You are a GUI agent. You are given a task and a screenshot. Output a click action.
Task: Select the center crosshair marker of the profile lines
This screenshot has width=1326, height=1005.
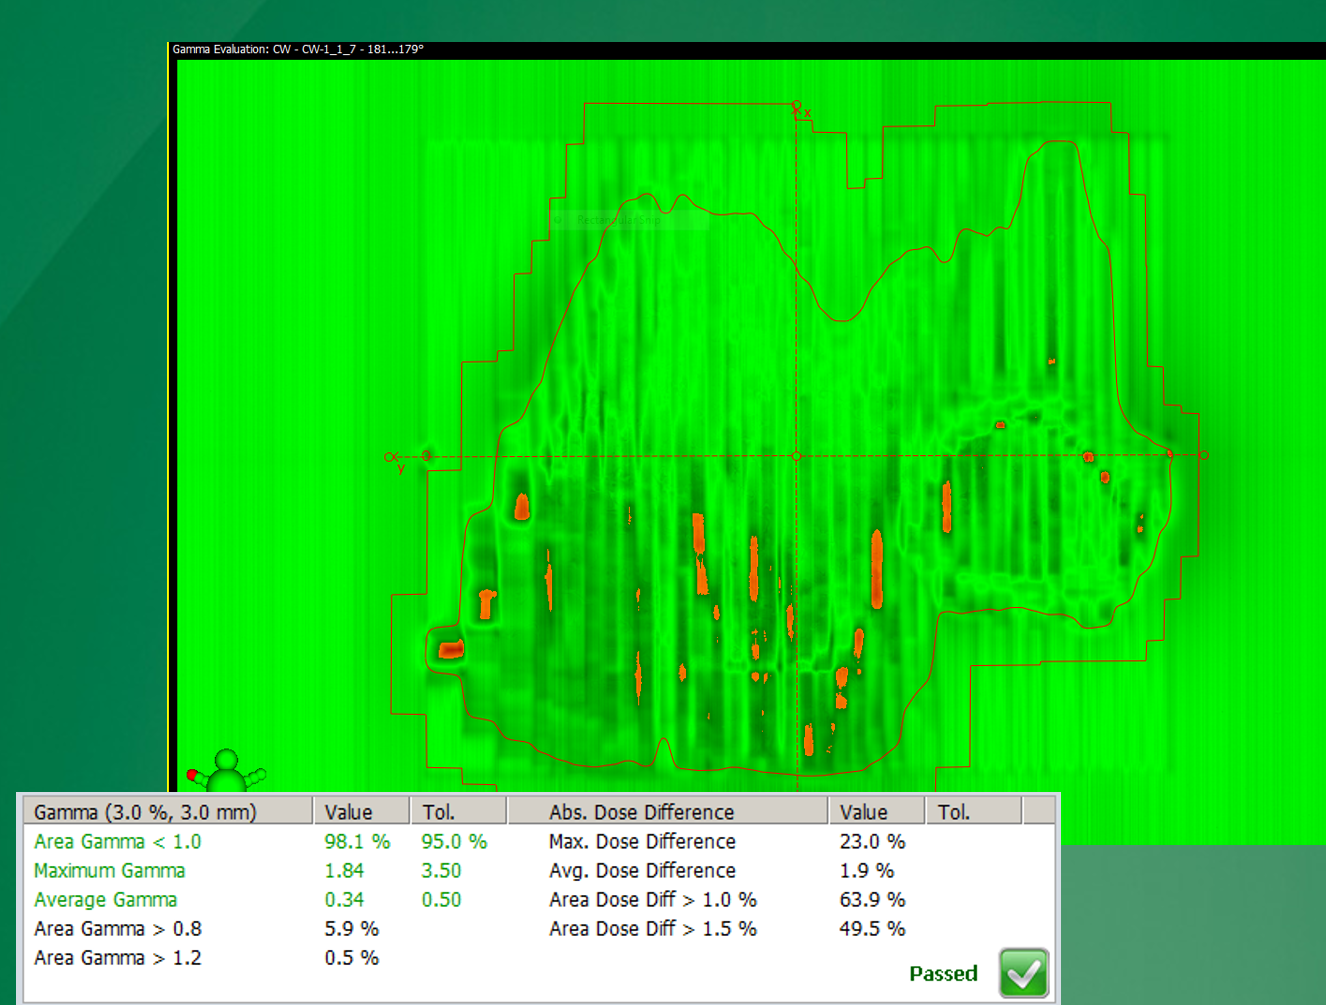tap(796, 456)
